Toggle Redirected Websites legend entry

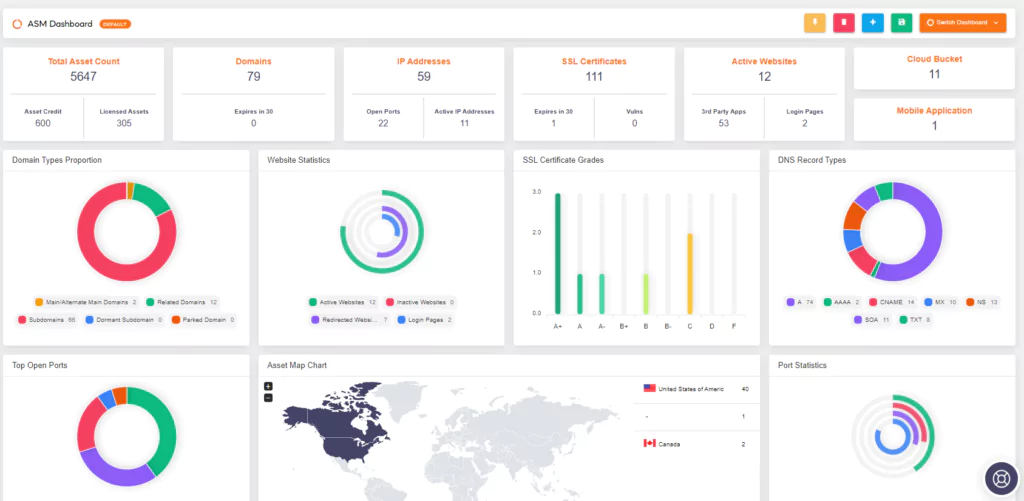tap(351, 320)
